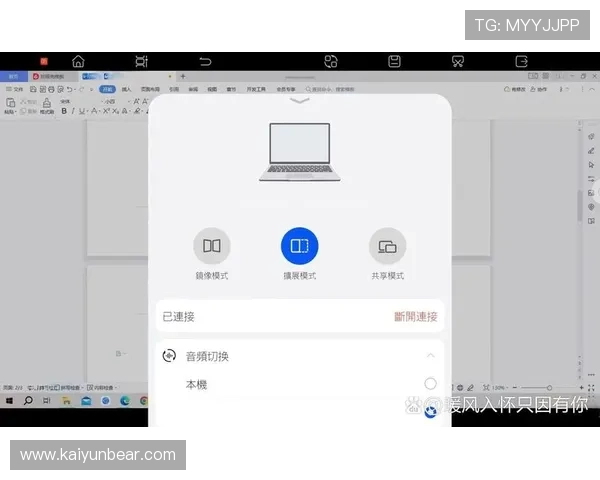This screenshot has height=480, width=600.
Task: Click WPS vertical scrollbar on right
Action: [579, 205]
